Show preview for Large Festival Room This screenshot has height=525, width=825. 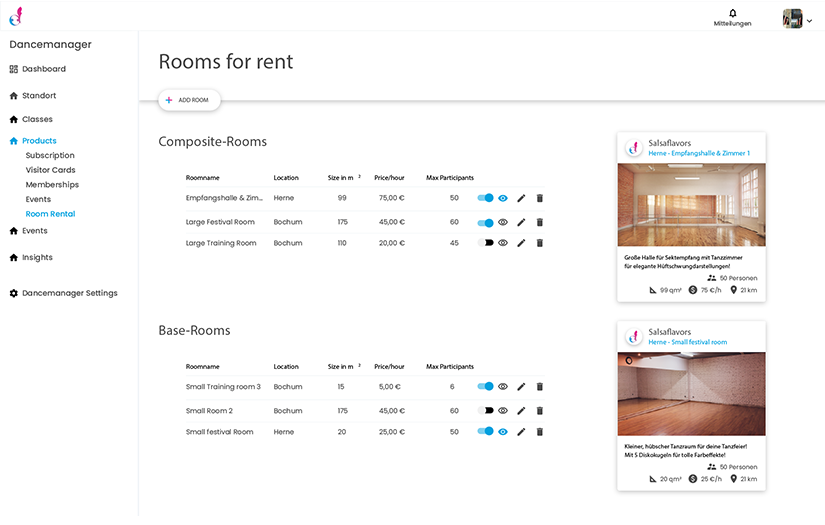pos(503,223)
